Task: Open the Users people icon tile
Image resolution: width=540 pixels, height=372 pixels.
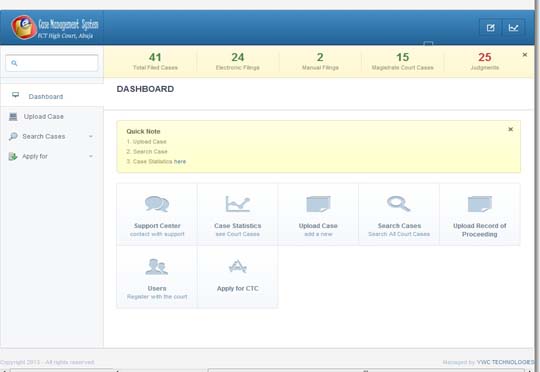Action: pyautogui.click(x=157, y=267)
